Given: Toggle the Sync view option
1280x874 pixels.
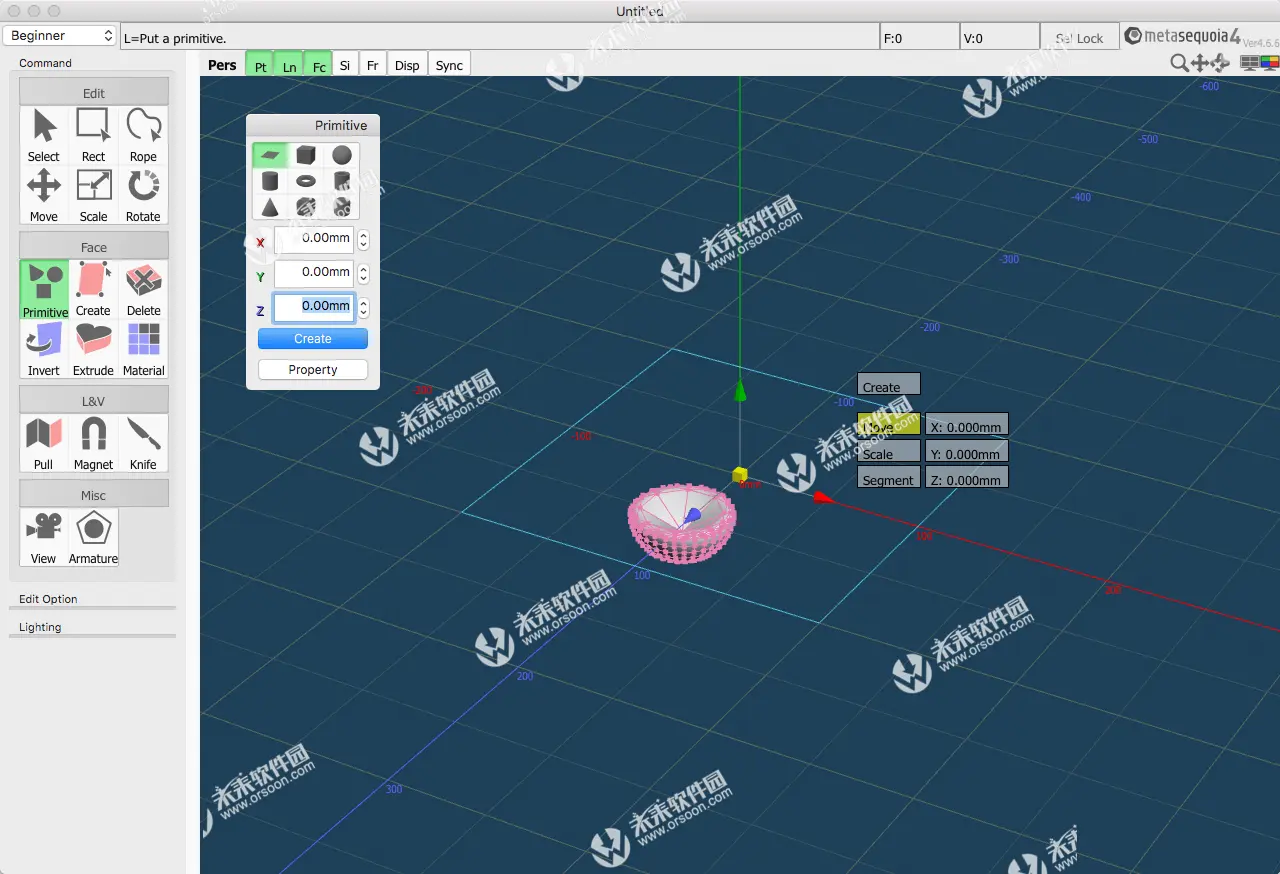Looking at the screenshot, I should point(449,65).
